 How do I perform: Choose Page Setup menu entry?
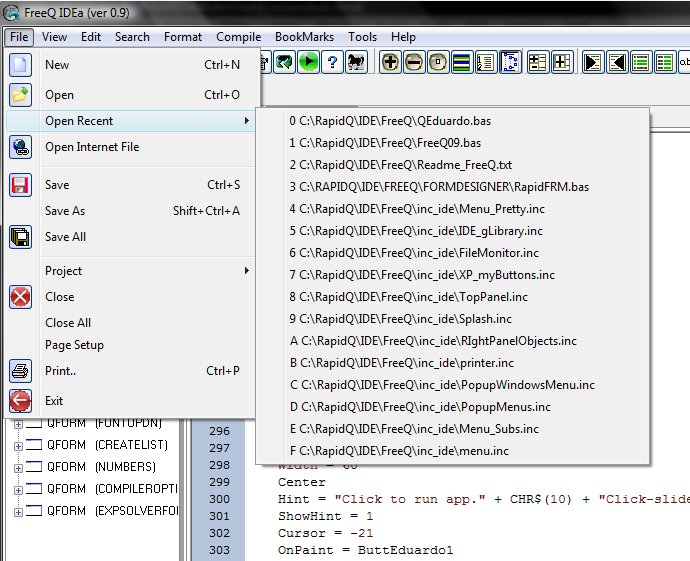coord(131,345)
